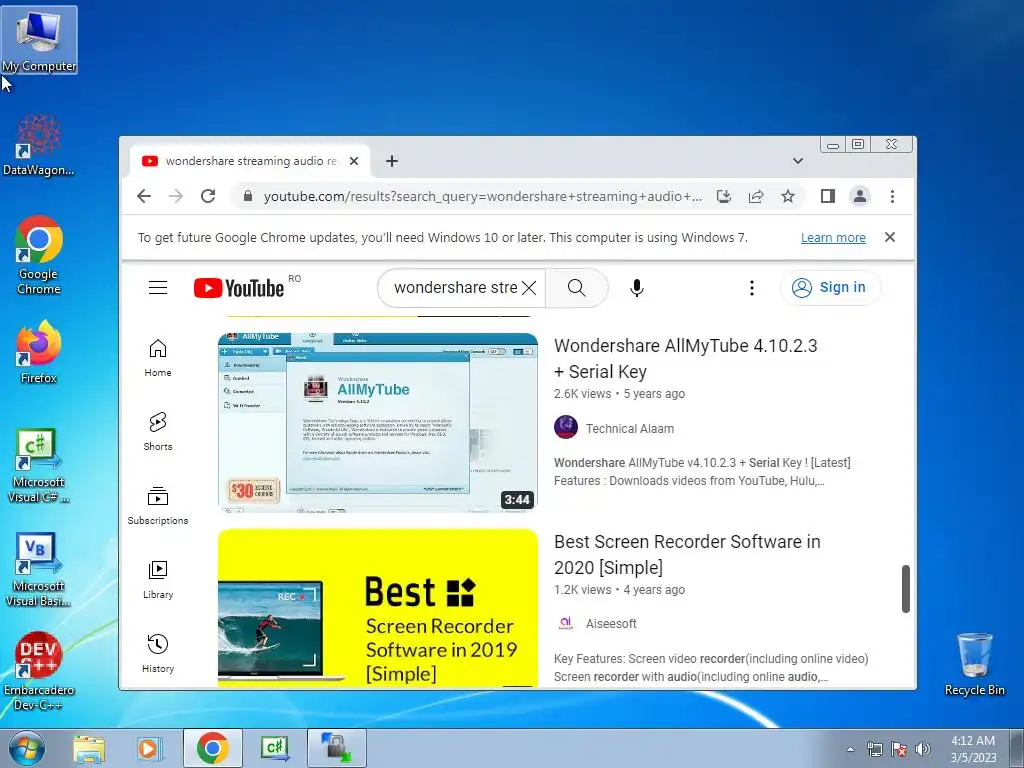Open Shorts in the YouTube sidebar
This screenshot has width=1024, height=768.
[x=158, y=432]
